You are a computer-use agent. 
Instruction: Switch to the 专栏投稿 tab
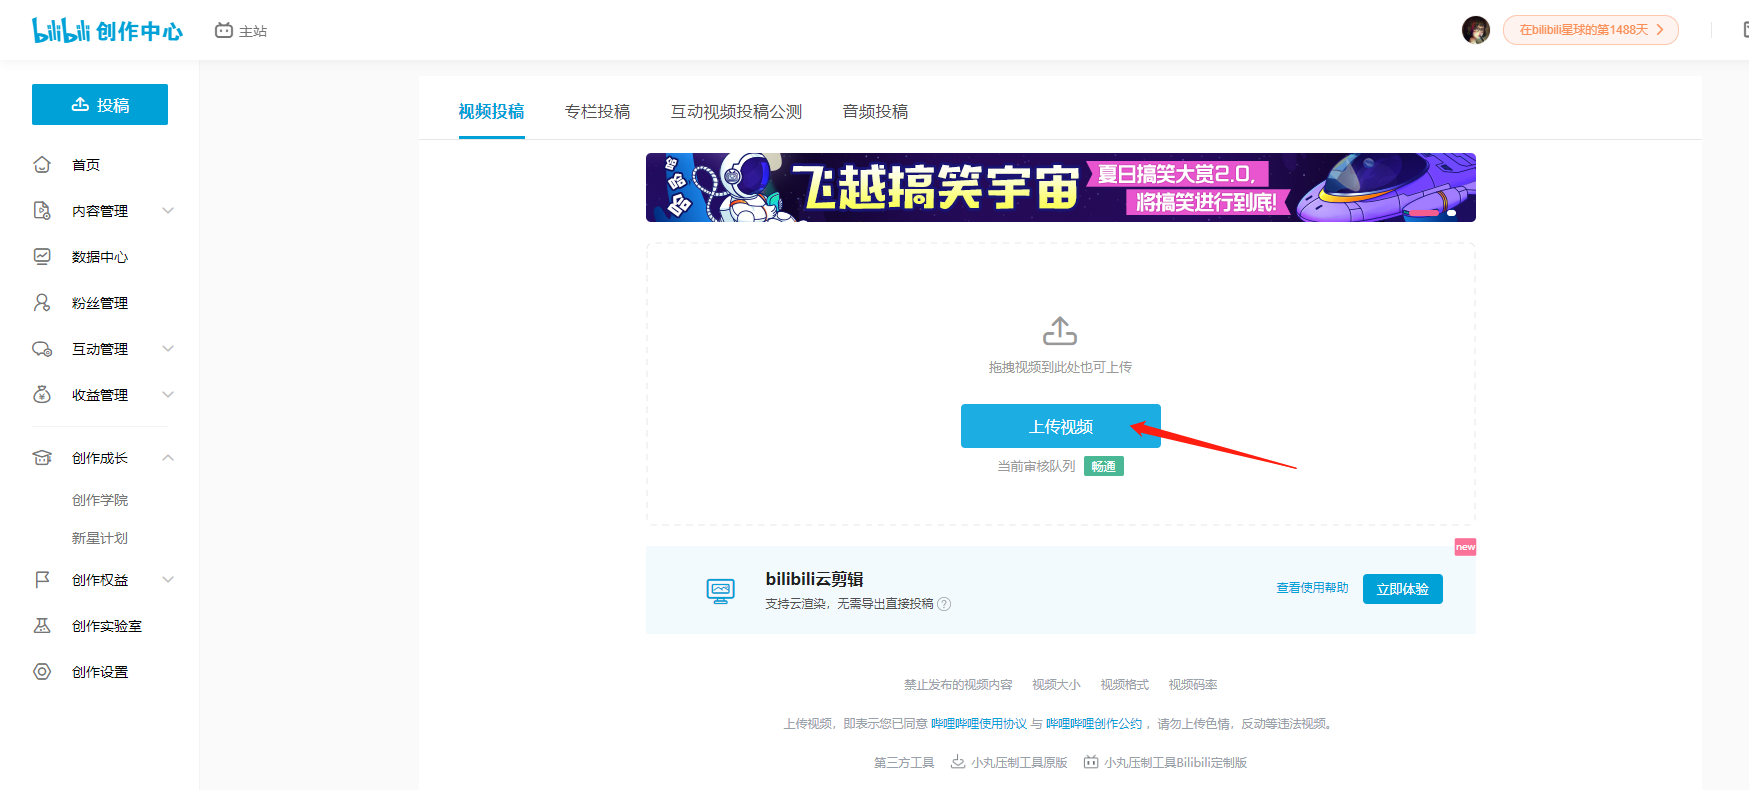(597, 112)
